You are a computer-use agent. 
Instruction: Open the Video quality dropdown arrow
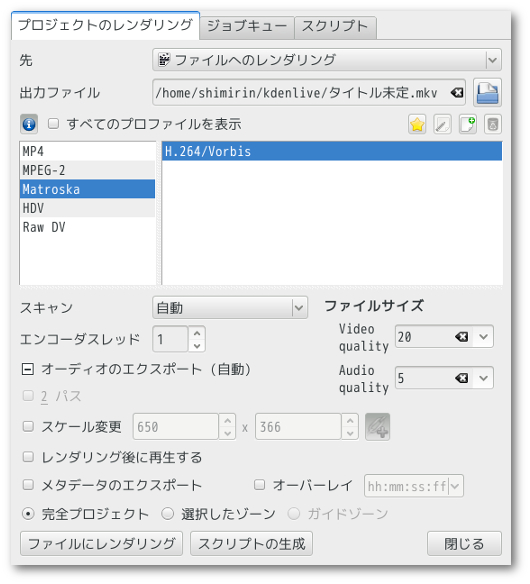point(483,337)
